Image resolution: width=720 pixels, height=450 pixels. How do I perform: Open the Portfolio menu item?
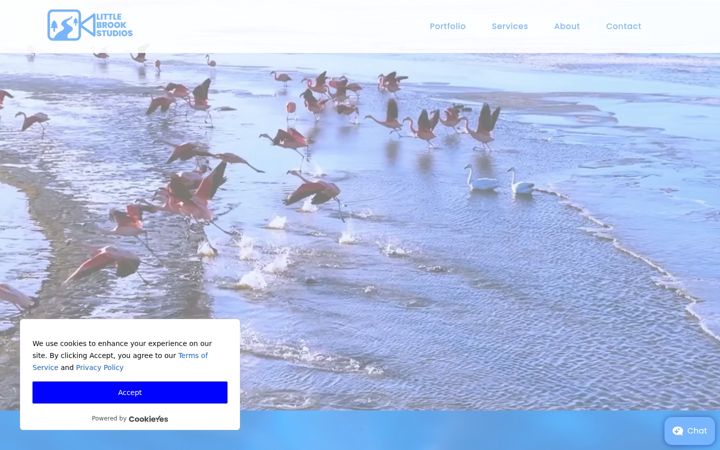click(x=447, y=26)
